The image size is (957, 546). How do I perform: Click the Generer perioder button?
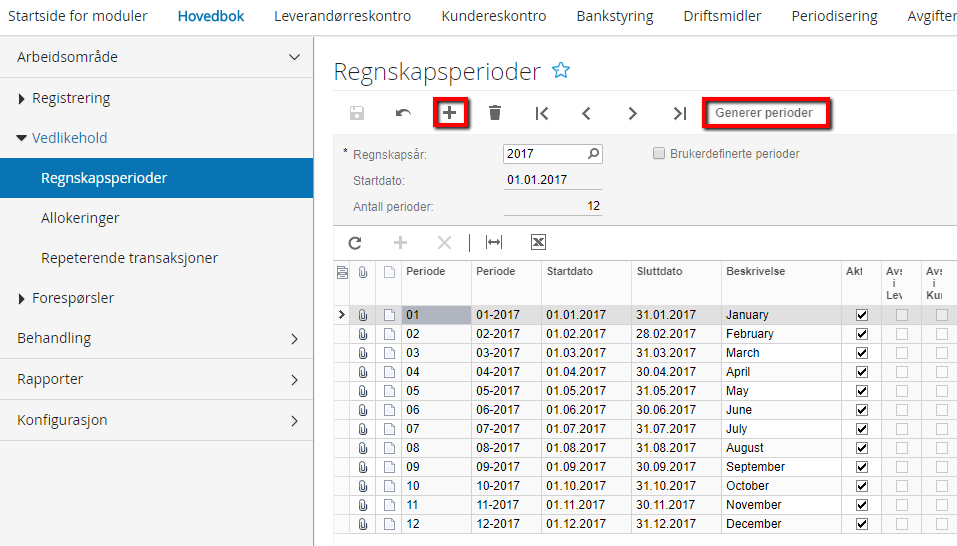[x=766, y=113]
